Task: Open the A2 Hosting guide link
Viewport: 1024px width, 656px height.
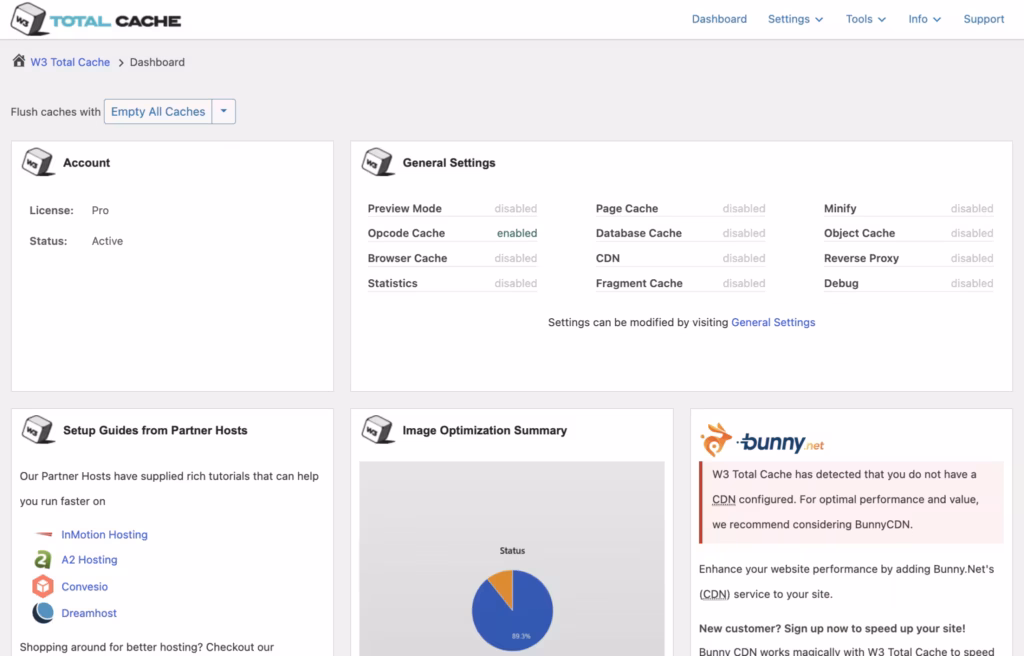Action: pyautogui.click(x=89, y=560)
